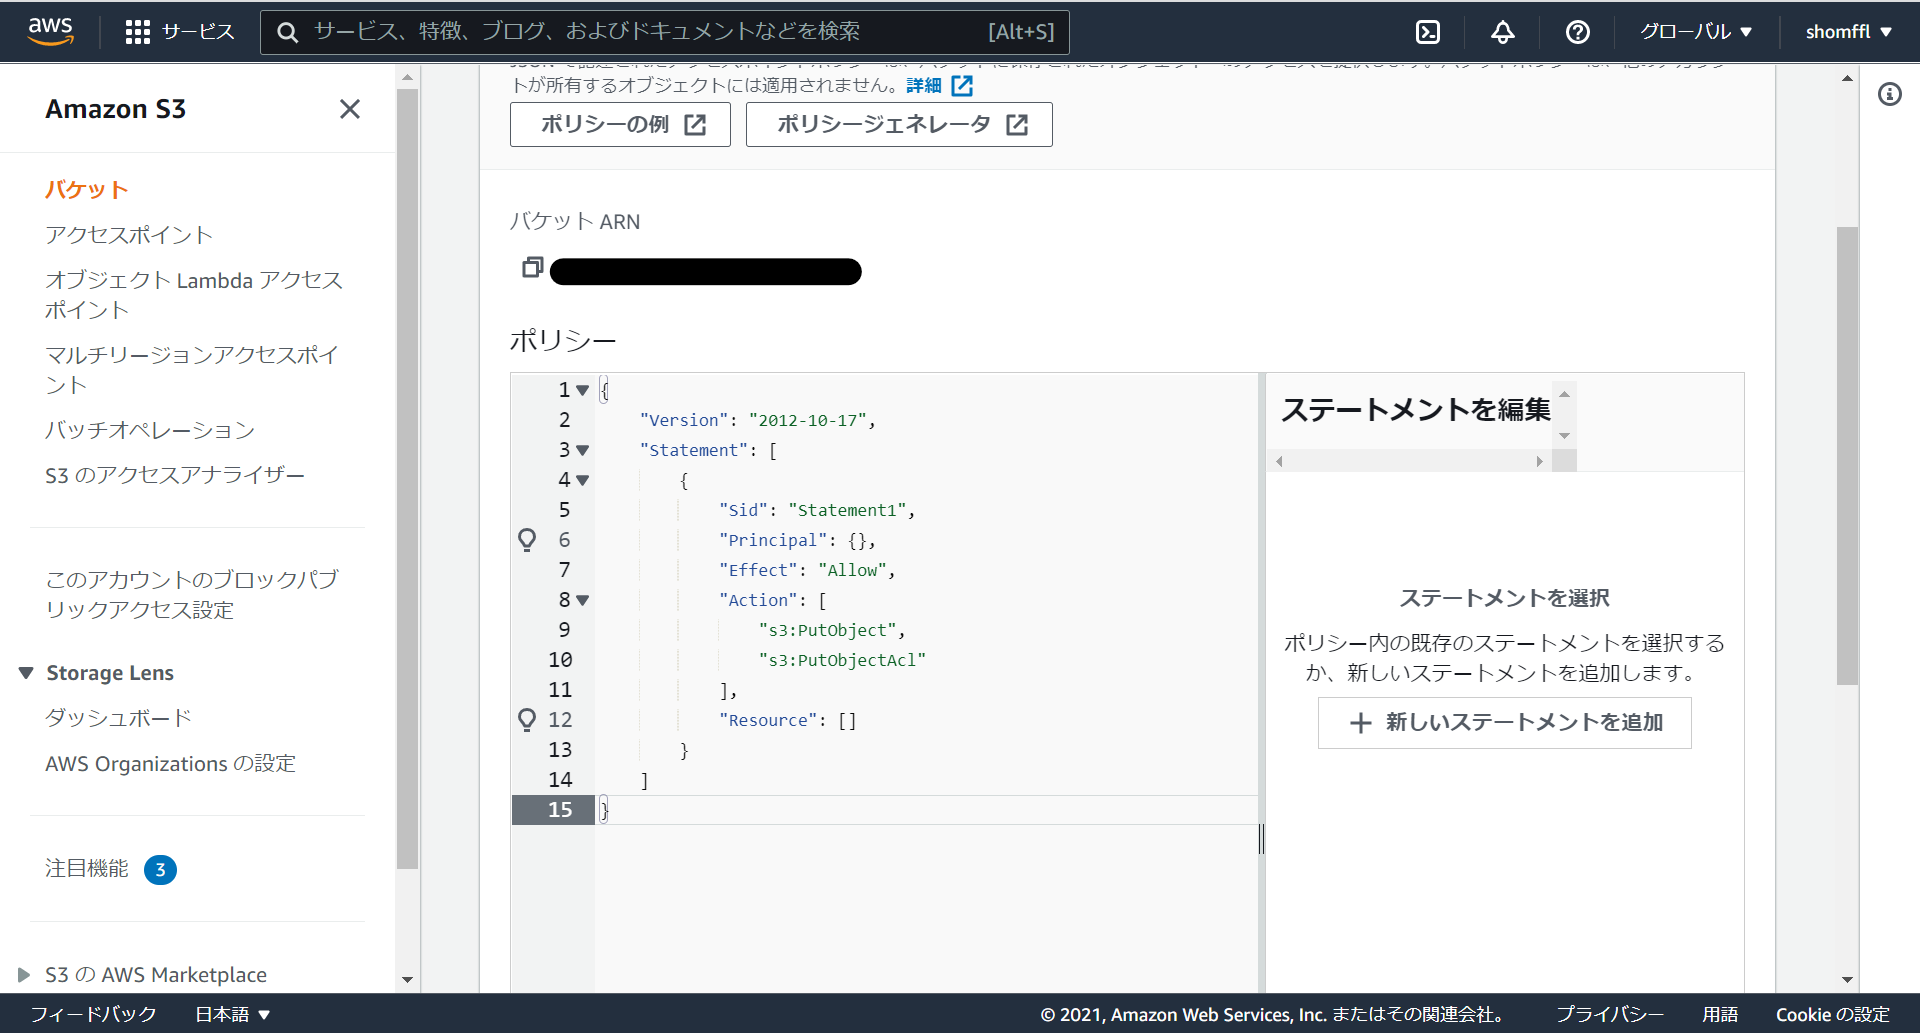Fold the Statement array at line 3
Screen dimensions: 1920x1033
[582, 451]
